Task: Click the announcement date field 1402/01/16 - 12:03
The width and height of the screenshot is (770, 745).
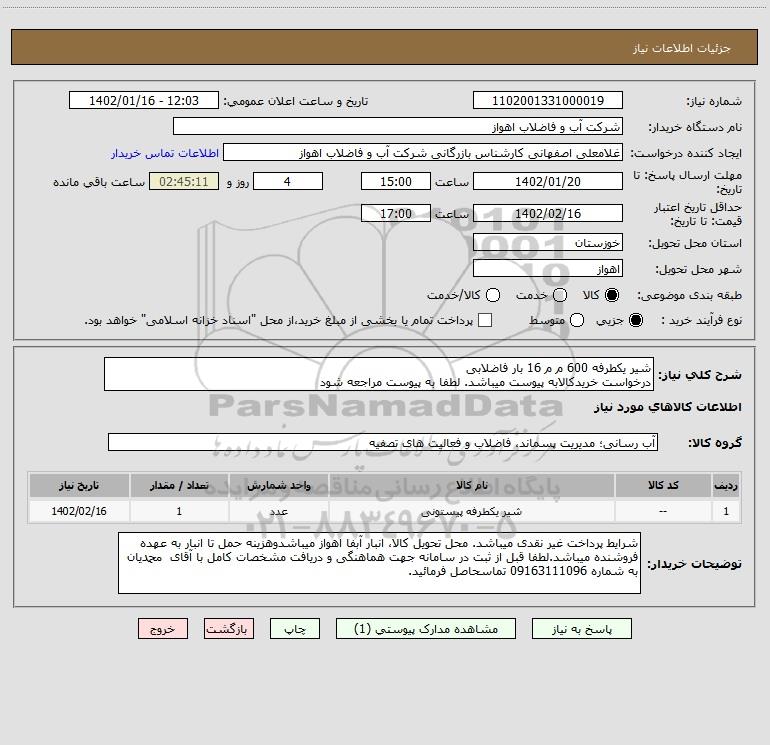Action: 144,101
